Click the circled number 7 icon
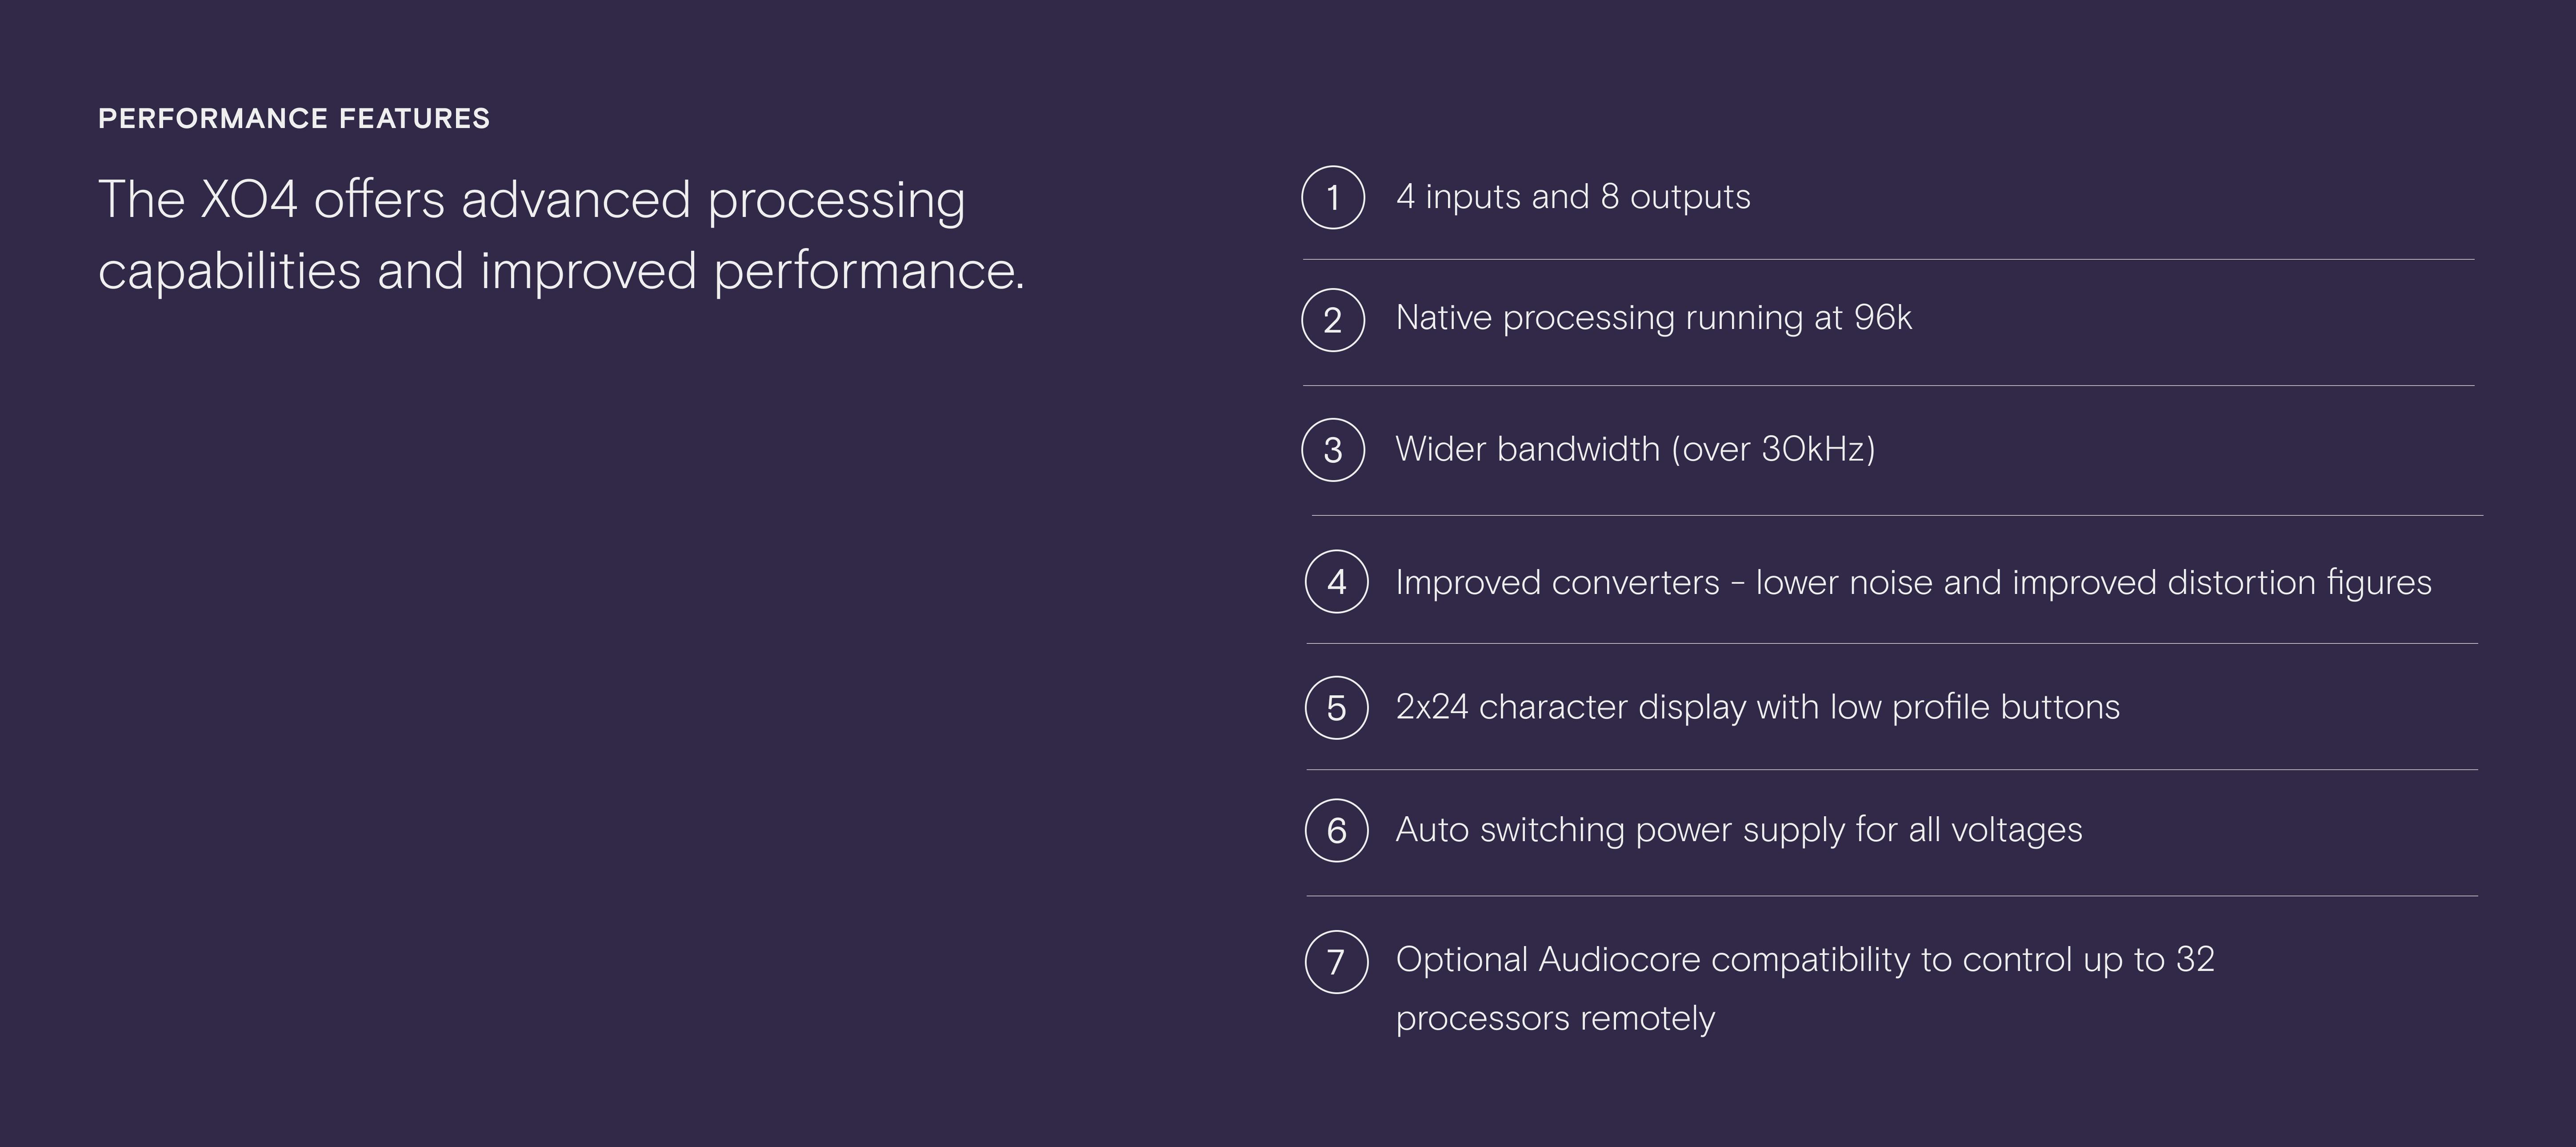 click(x=1336, y=962)
